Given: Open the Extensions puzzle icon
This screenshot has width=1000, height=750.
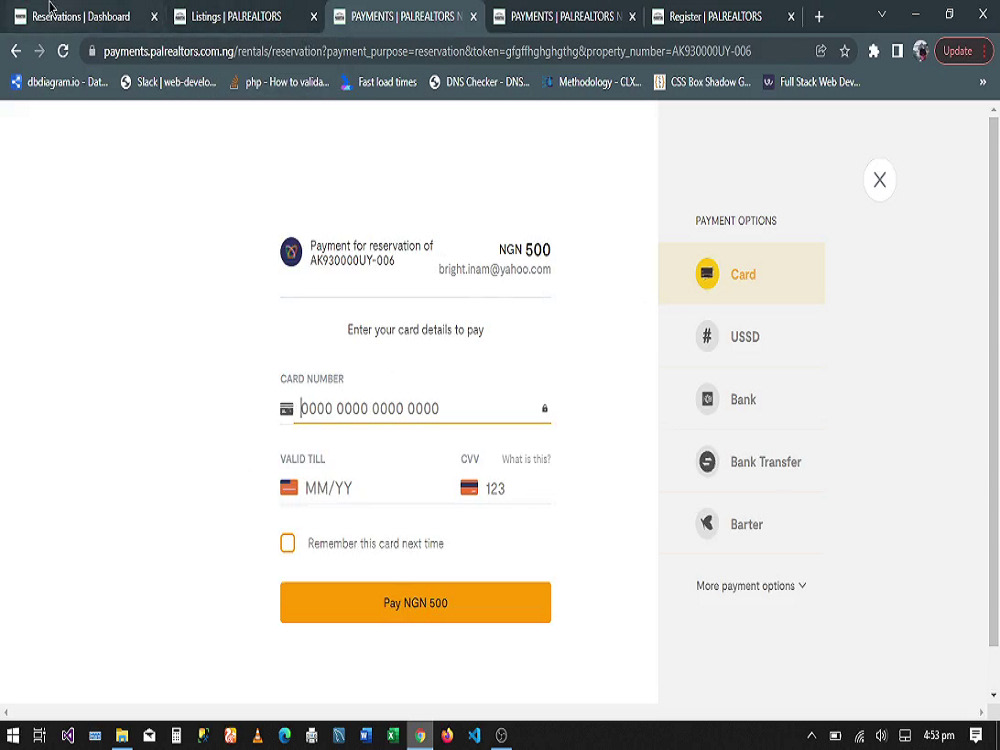Looking at the screenshot, I should 873,51.
